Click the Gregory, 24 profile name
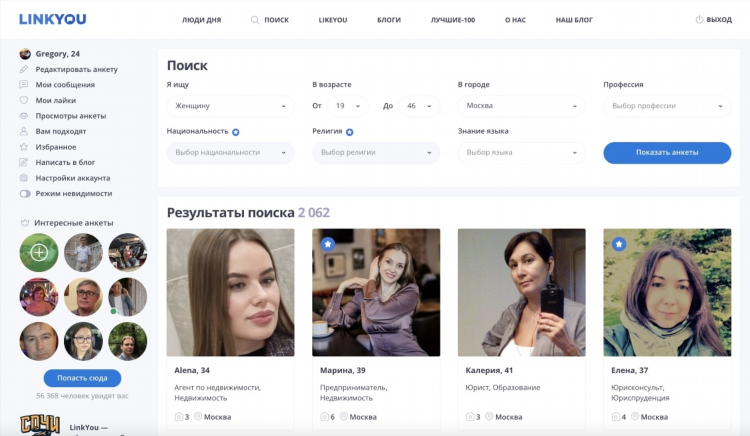The height and width of the screenshot is (436, 750). [57, 54]
